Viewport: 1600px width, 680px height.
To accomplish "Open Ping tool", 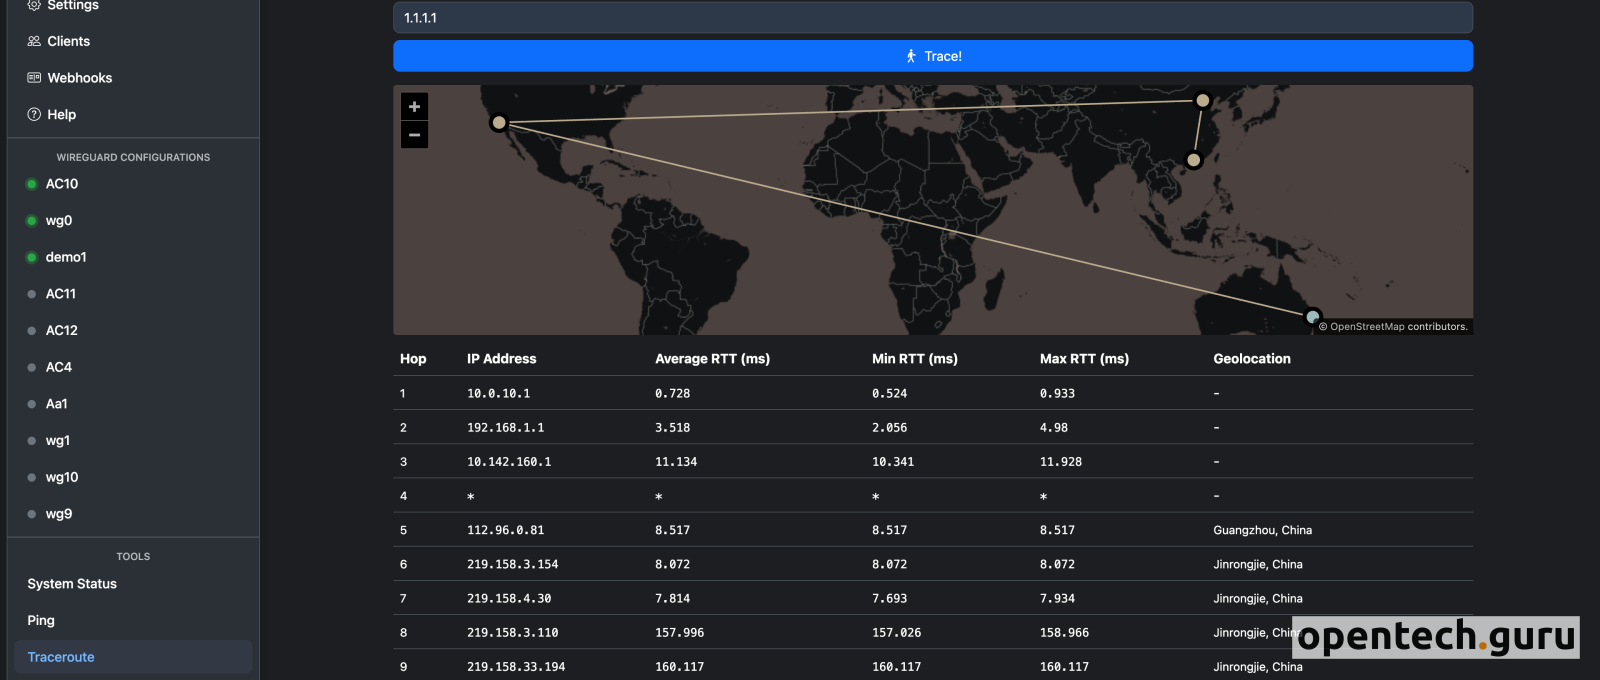I will click(41, 620).
